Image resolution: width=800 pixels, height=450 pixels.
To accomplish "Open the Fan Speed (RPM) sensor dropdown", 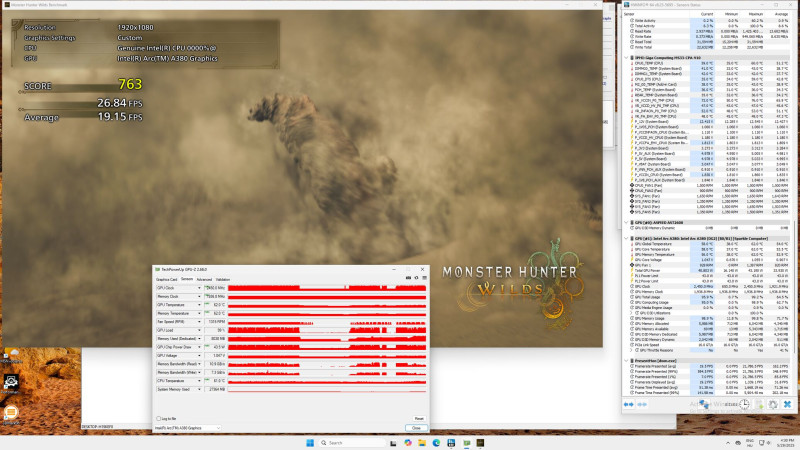I will pyautogui.click(x=199, y=322).
